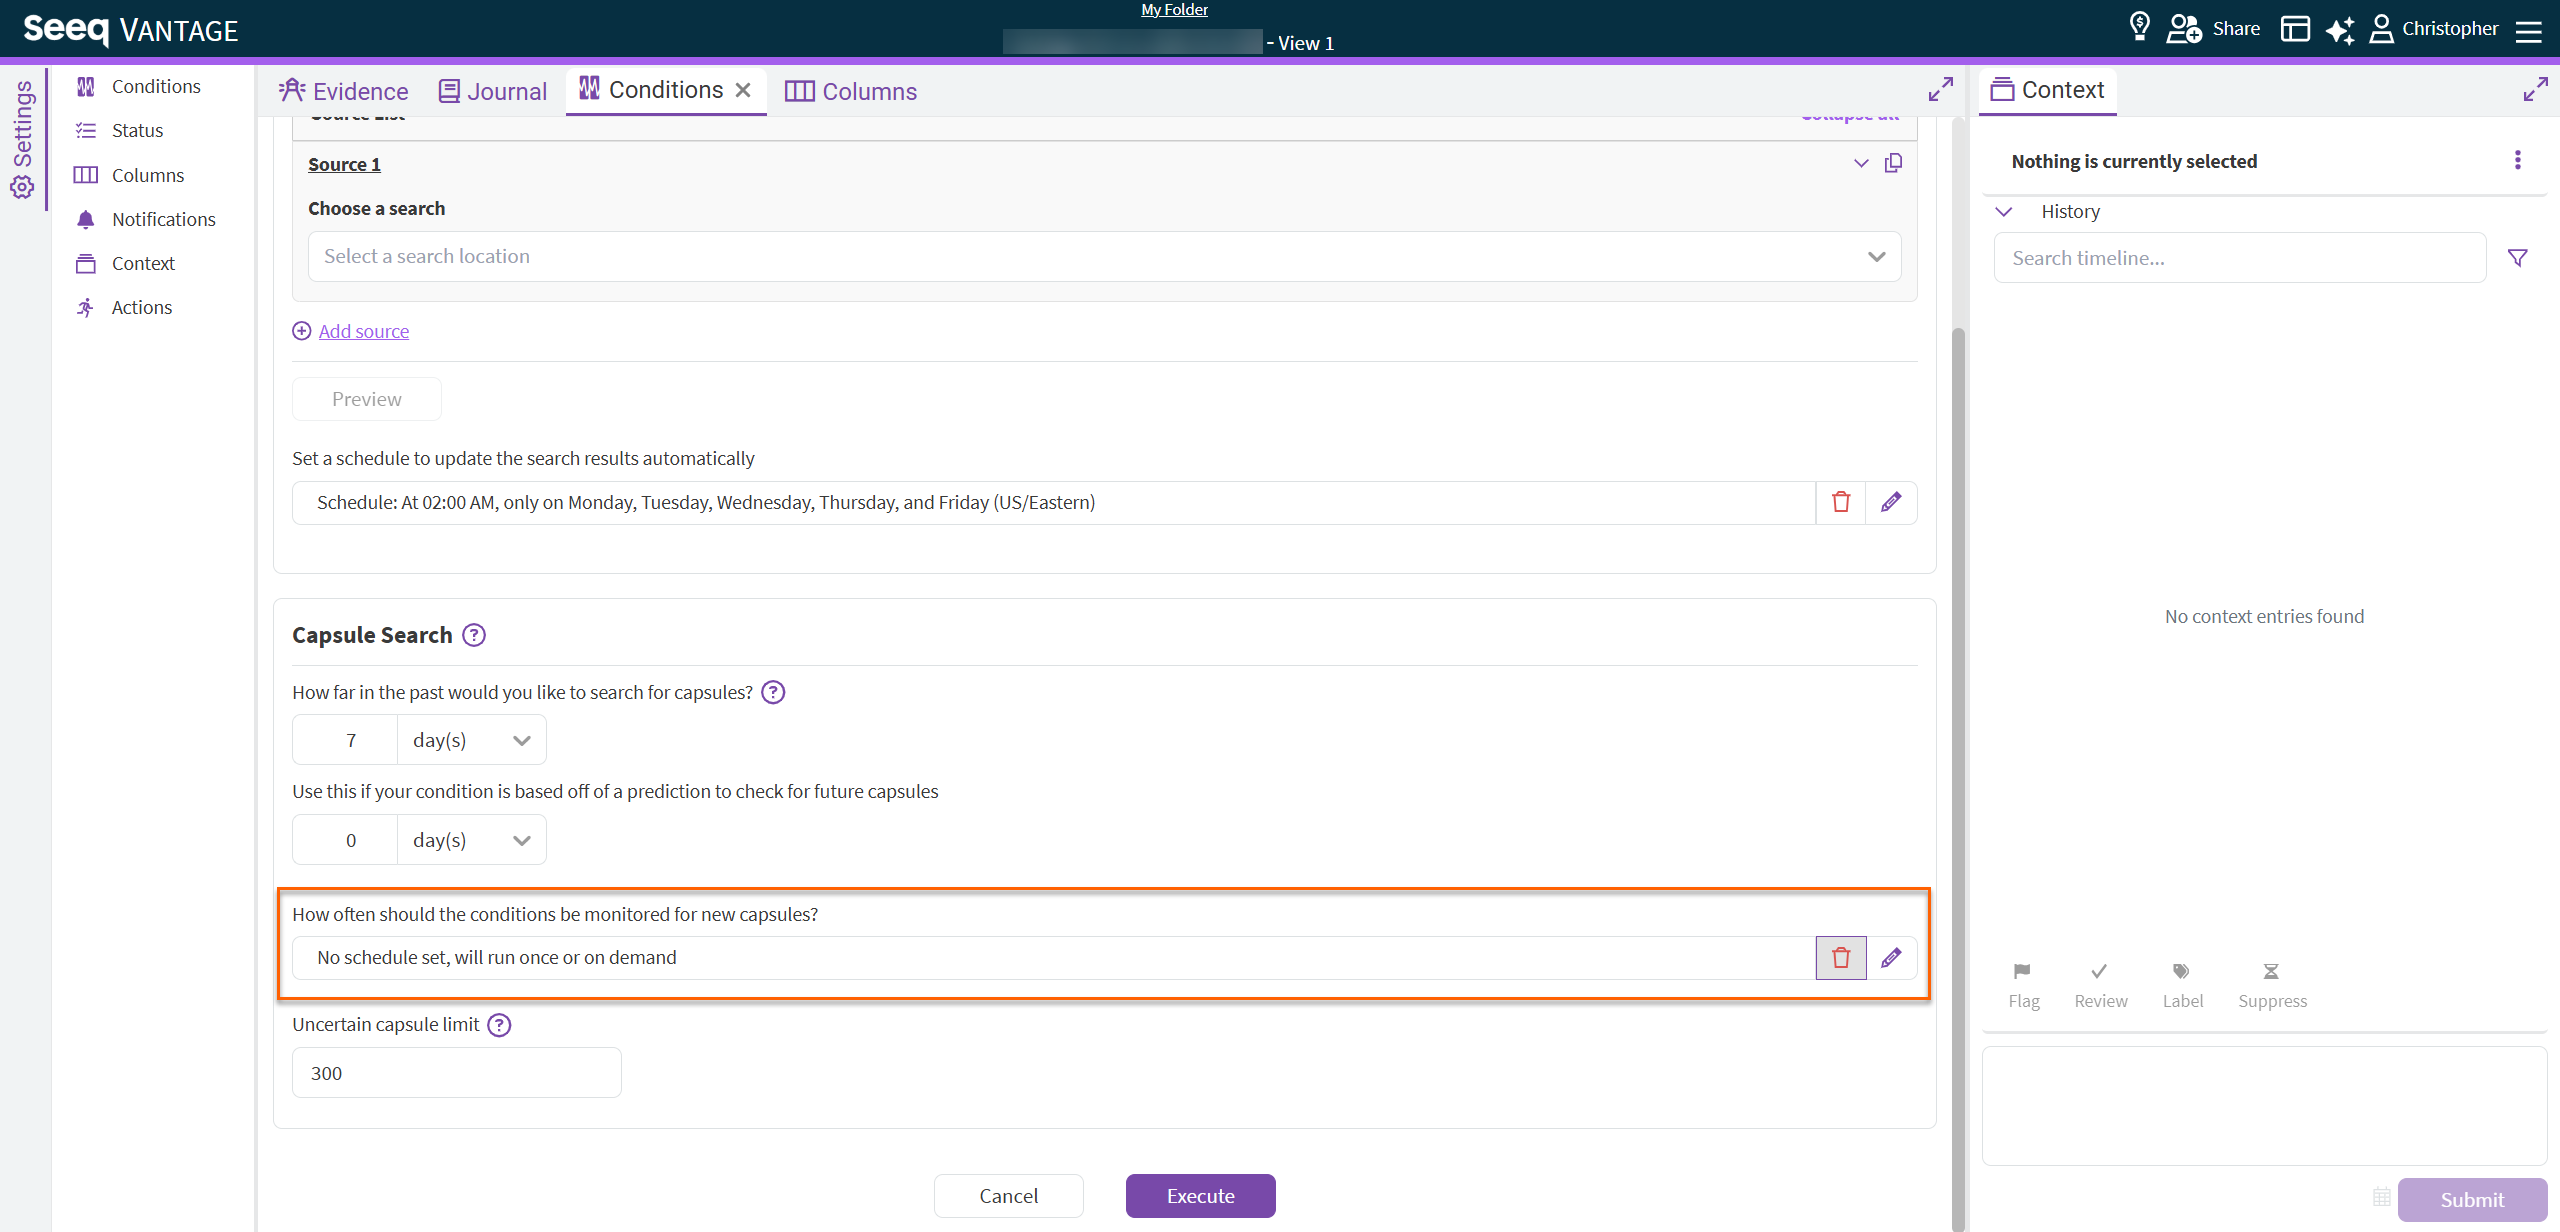Switch to the Evidence tab
Image resolution: width=2560 pixels, height=1232 pixels.
point(343,91)
